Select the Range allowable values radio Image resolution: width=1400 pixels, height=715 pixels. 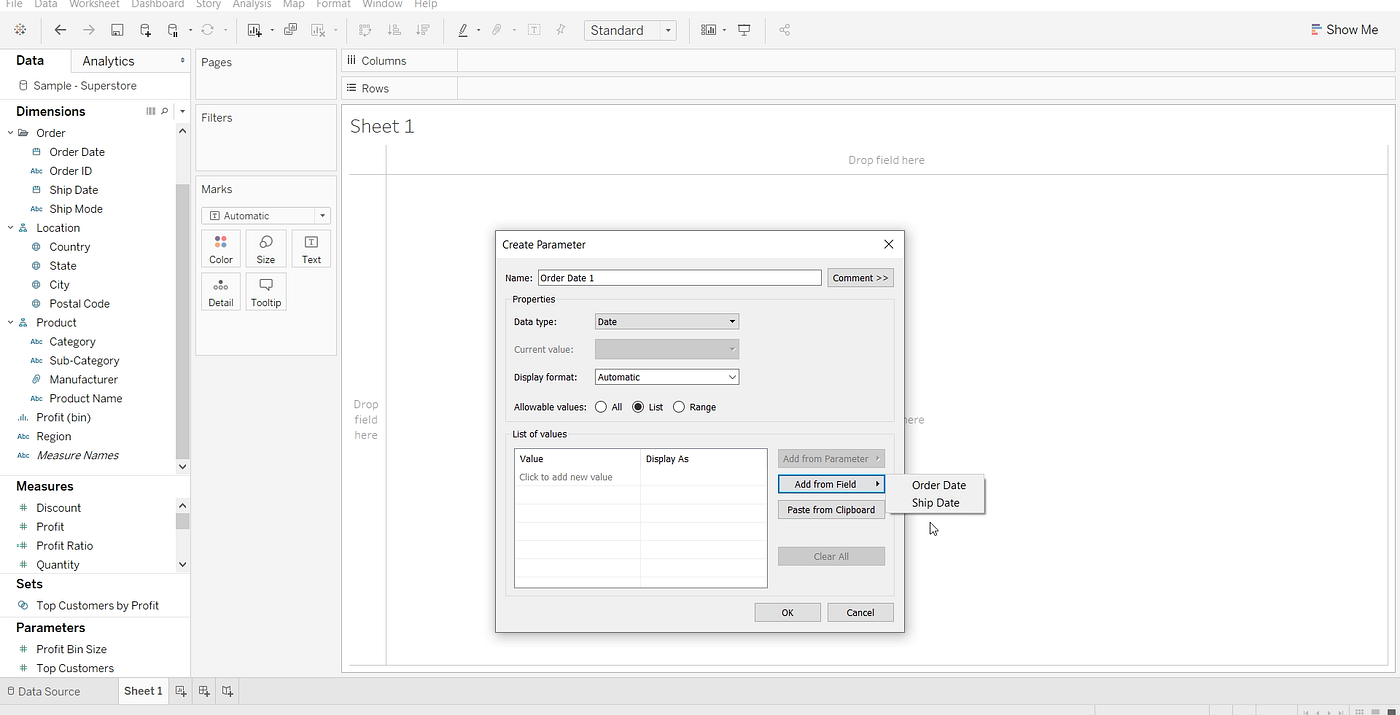click(x=679, y=407)
